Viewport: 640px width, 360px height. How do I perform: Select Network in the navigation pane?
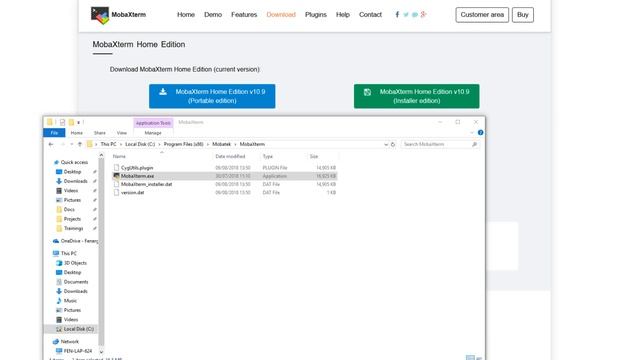tap(69, 342)
